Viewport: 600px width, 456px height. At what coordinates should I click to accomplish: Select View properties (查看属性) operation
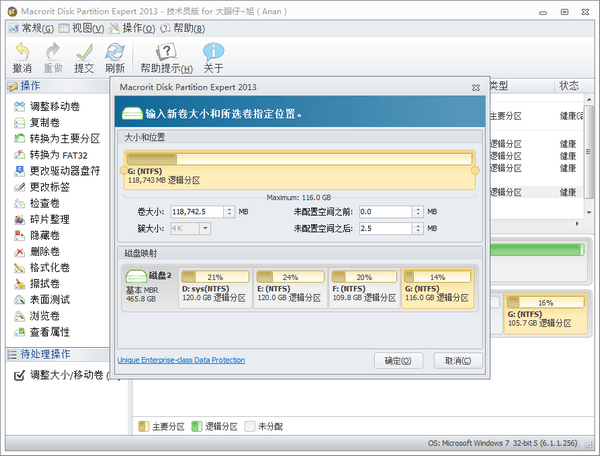tap(42, 332)
